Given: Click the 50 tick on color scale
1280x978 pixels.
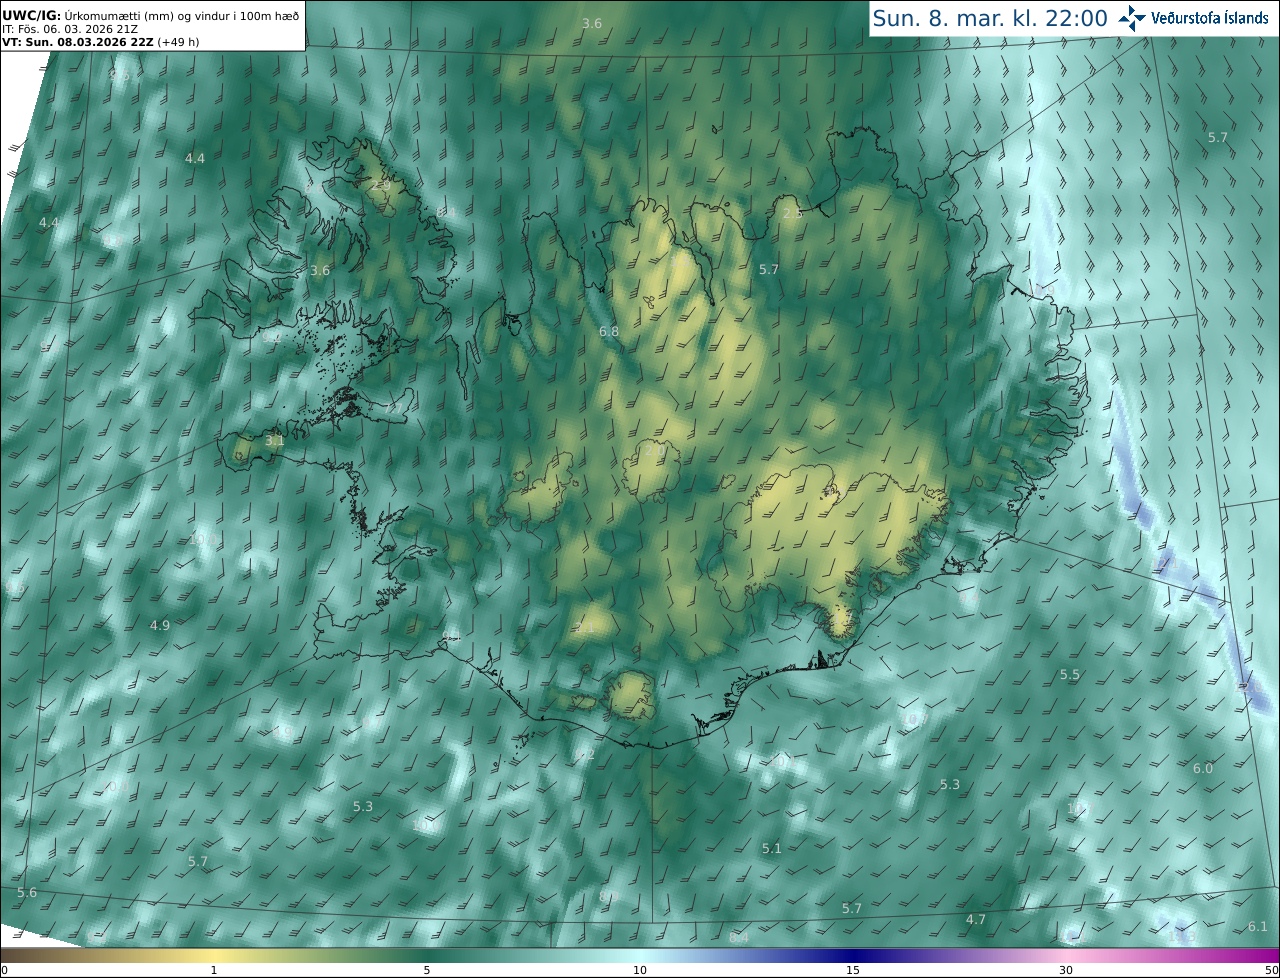Looking at the screenshot, I should (x=1272, y=970).
